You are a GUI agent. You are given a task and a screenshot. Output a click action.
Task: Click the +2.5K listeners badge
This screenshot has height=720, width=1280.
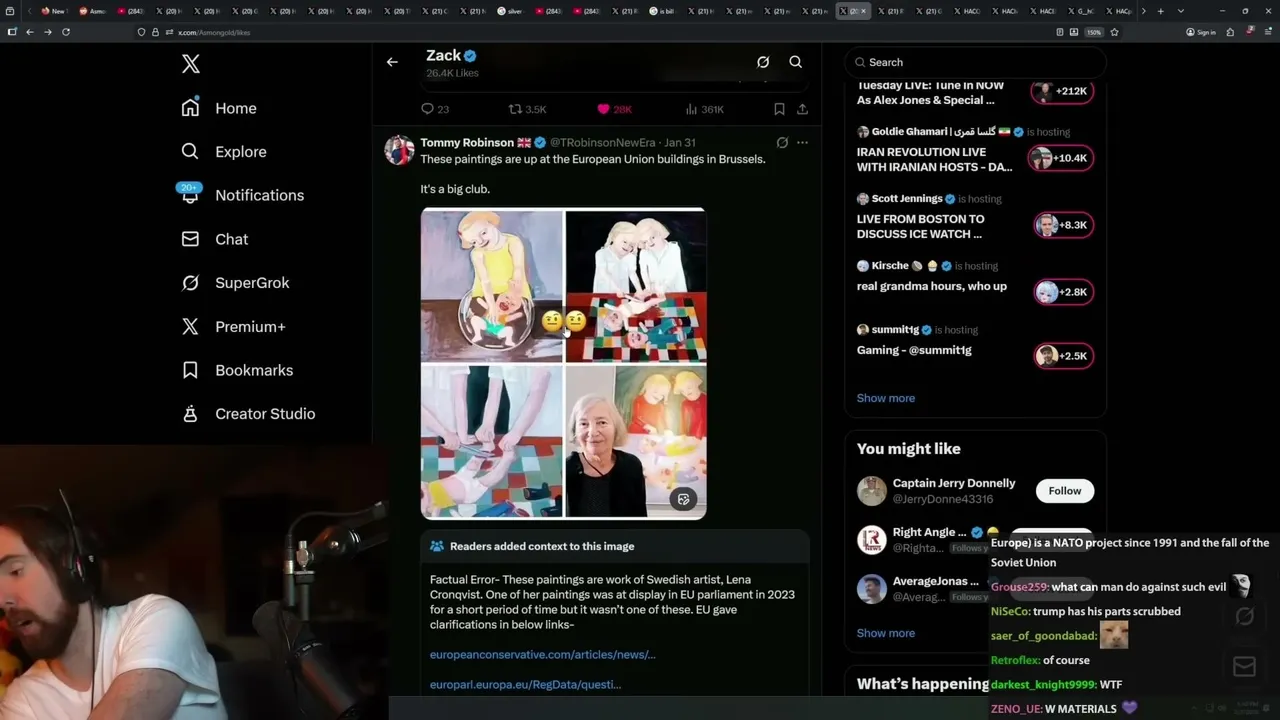coord(1063,356)
